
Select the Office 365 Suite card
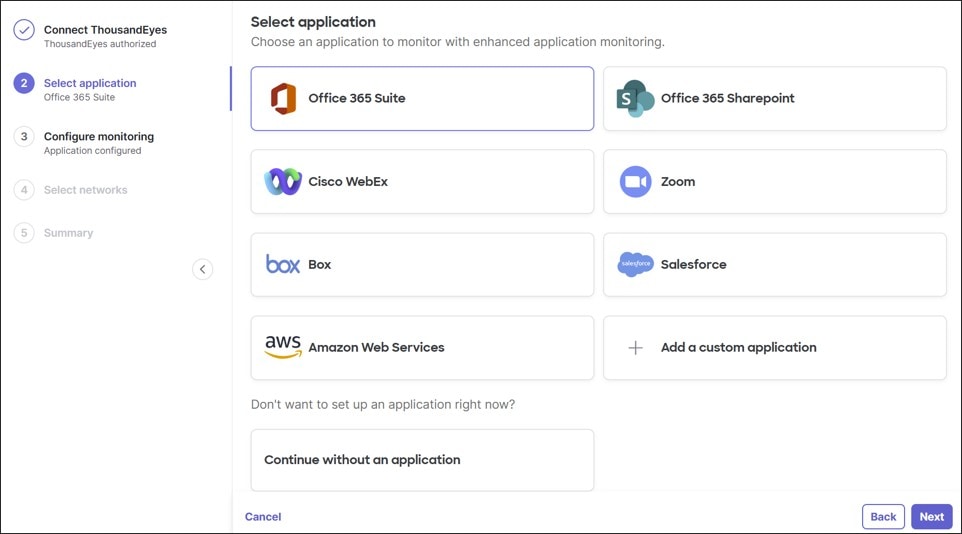pyautogui.click(x=422, y=99)
